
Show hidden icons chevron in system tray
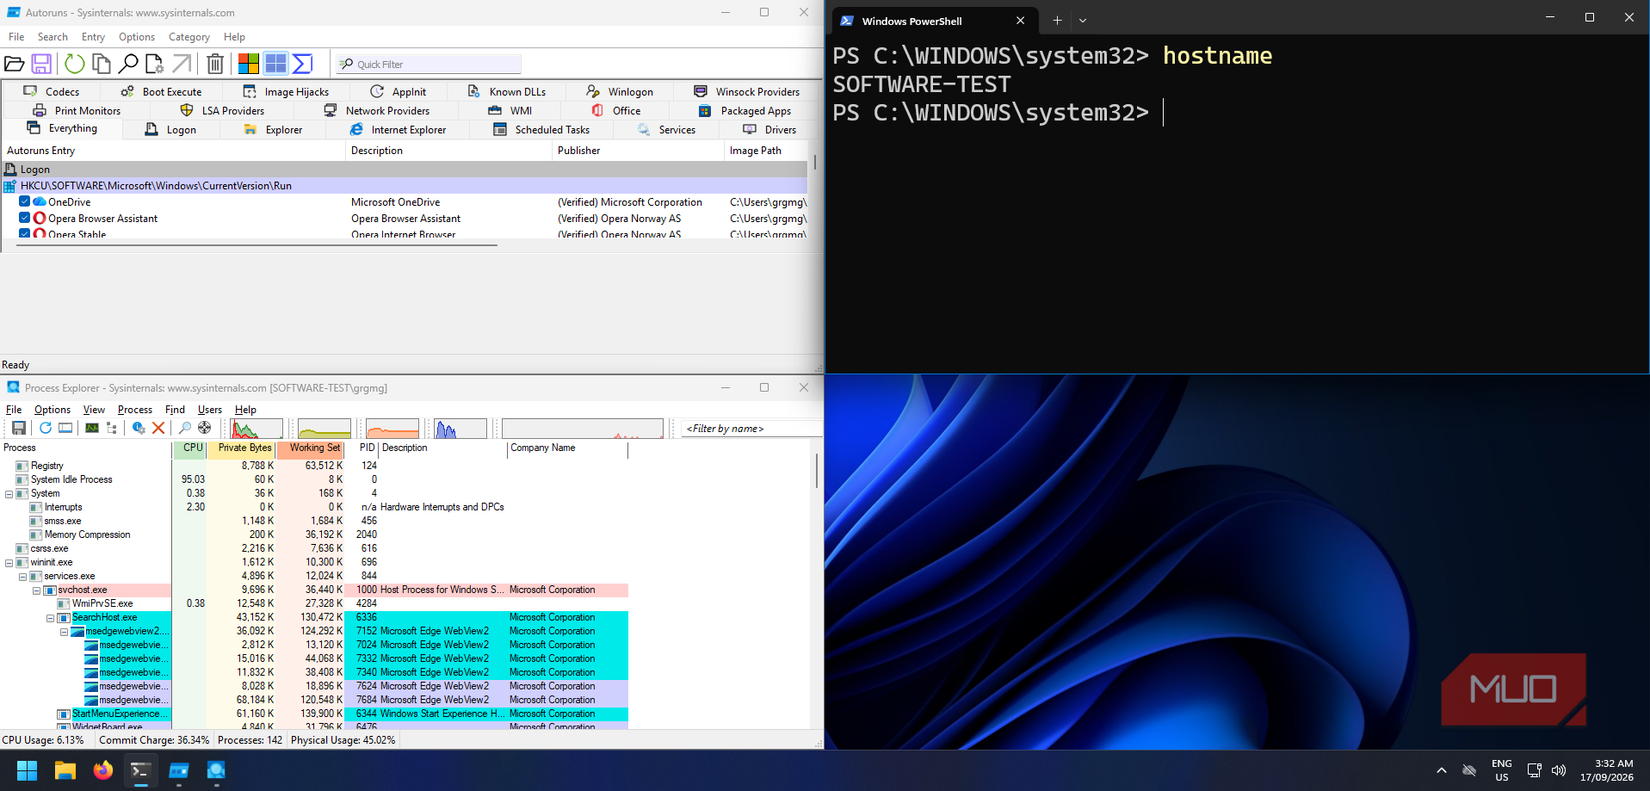(x=1441, y=771)
